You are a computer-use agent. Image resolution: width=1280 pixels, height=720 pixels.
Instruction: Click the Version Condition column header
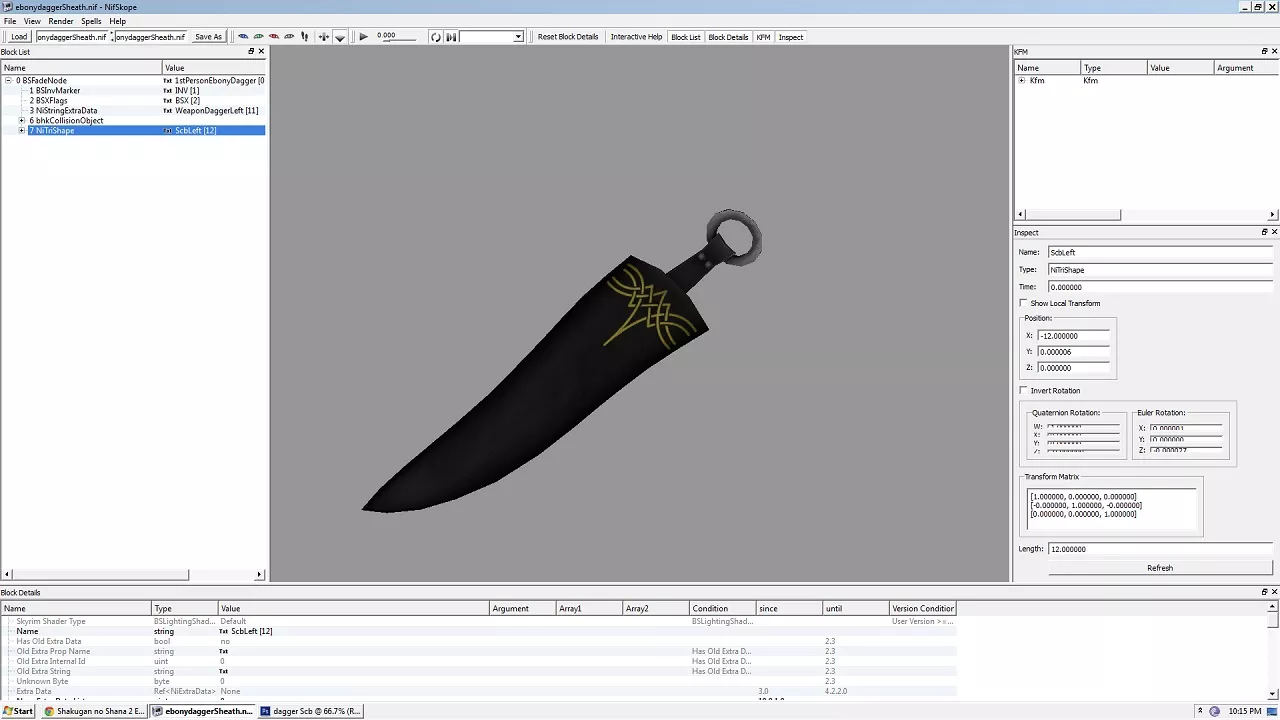coord(922,608)
